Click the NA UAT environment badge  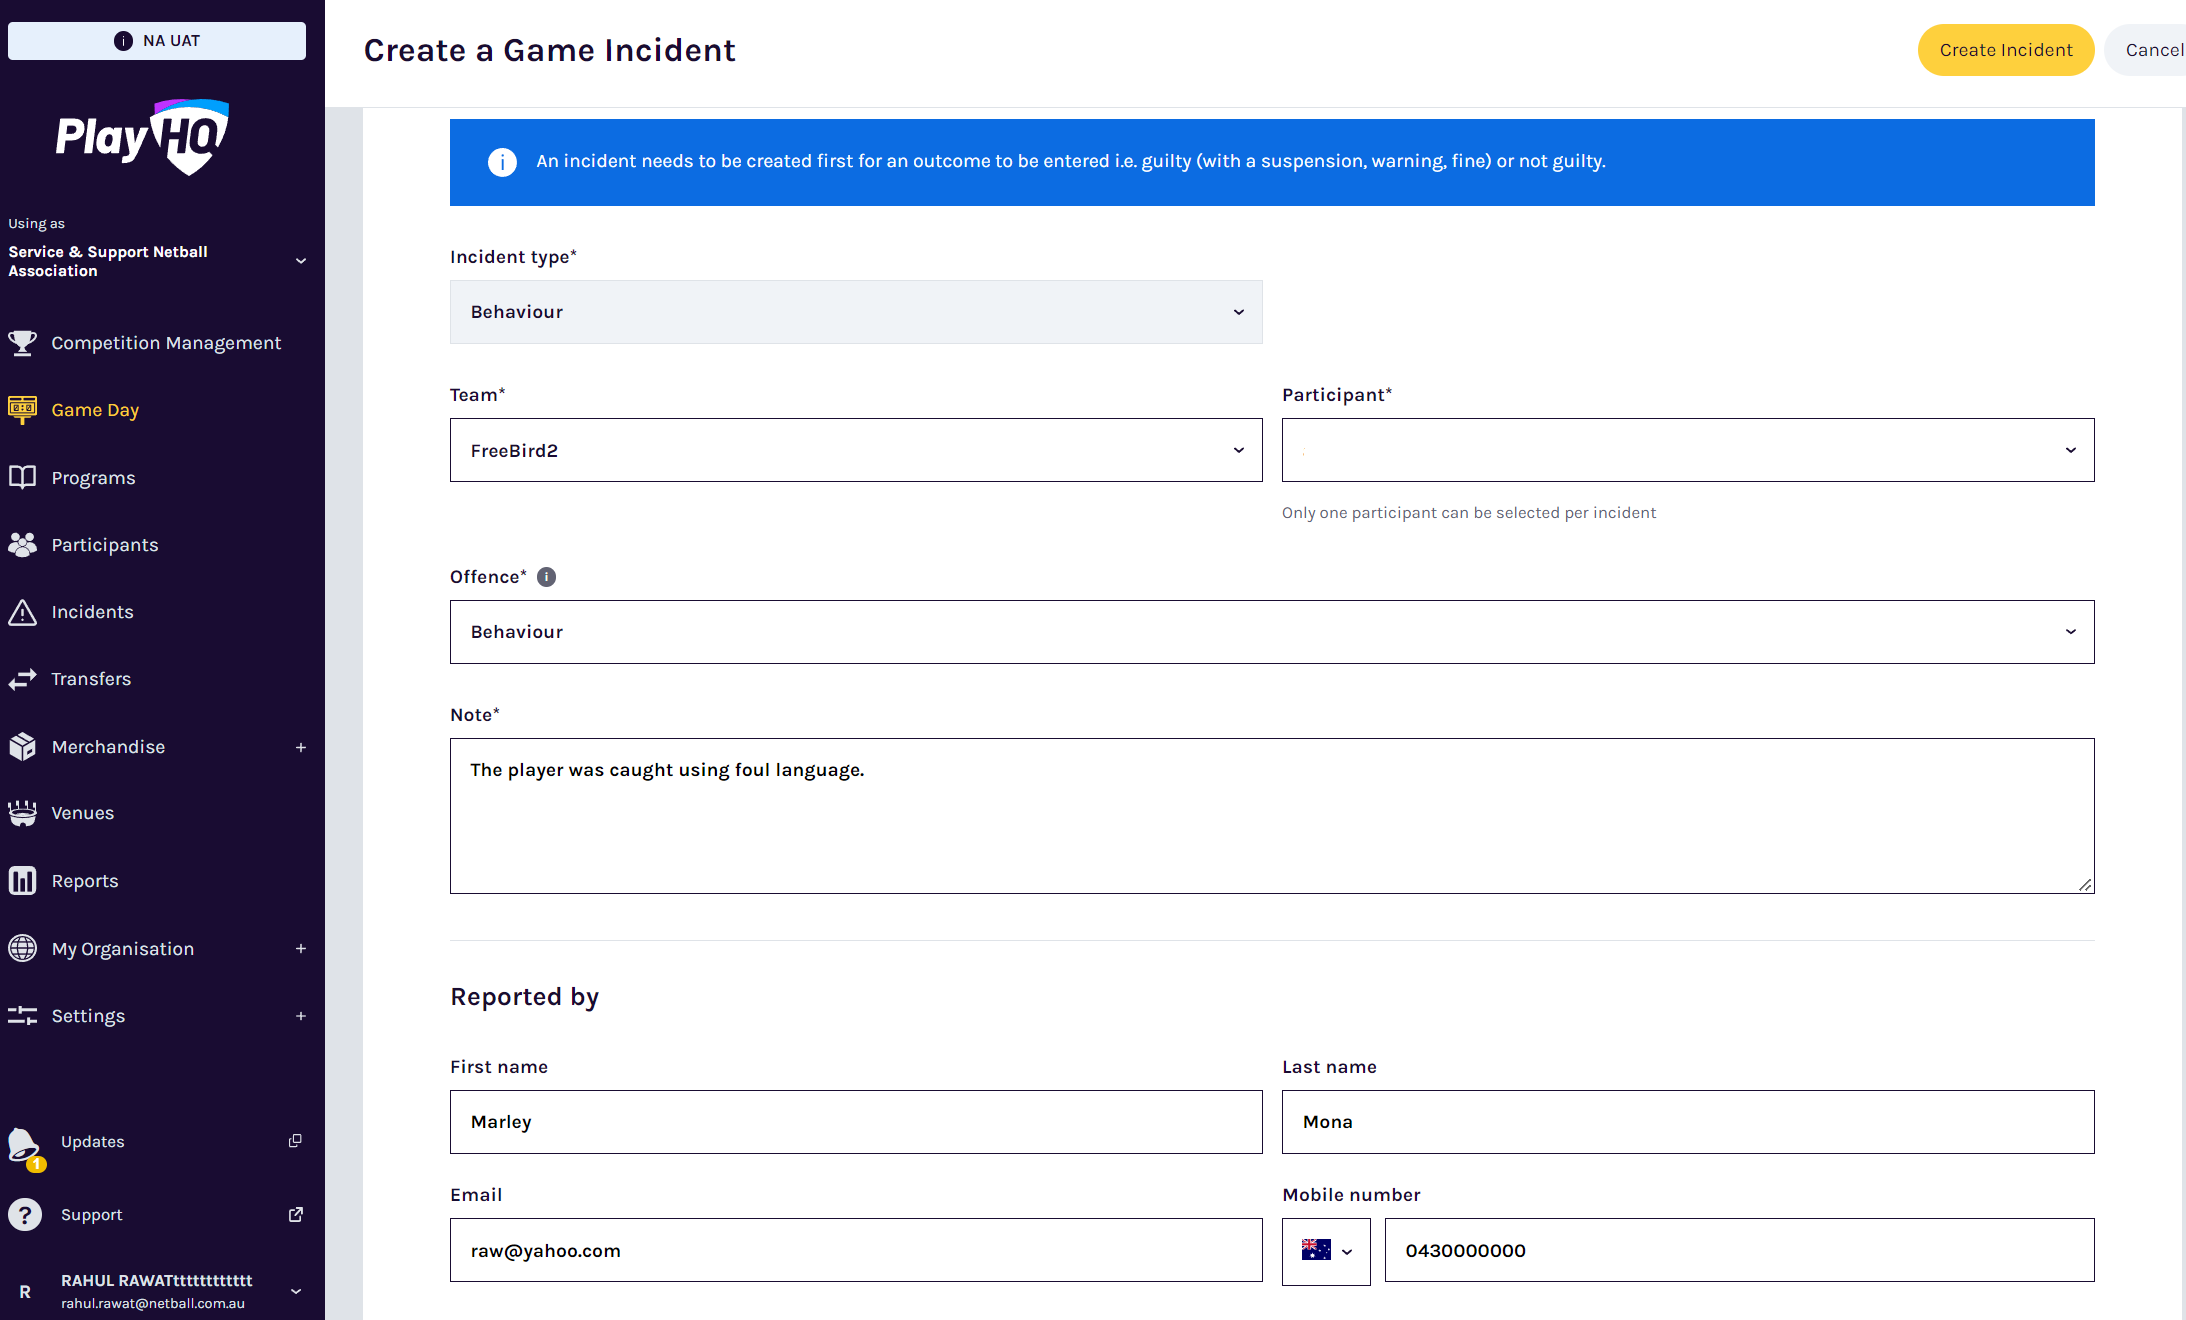coord(157,41)
